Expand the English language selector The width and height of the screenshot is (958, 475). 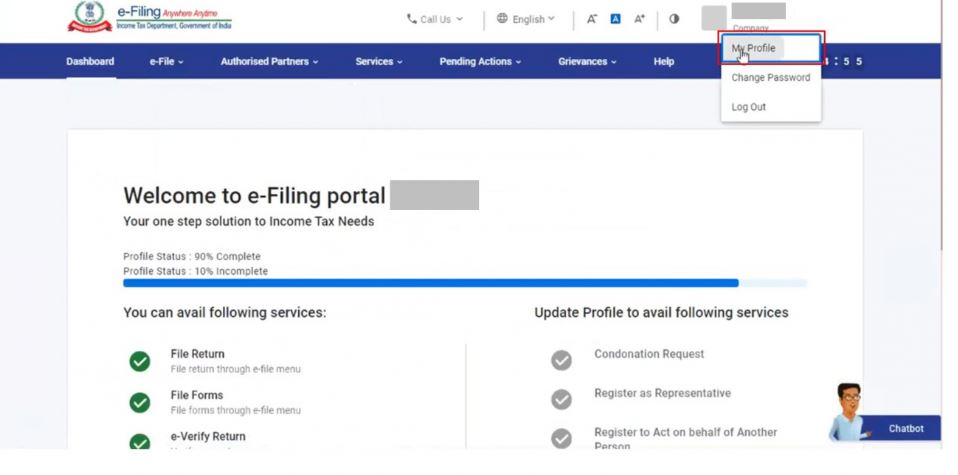[x=526, y=19]
